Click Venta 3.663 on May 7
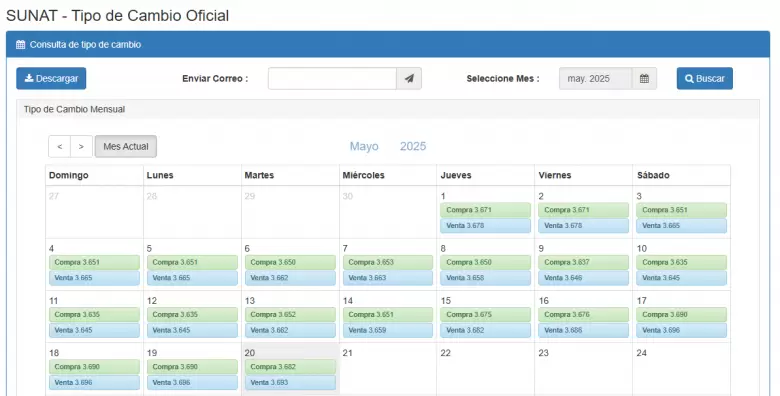Screen dimensions: 780x396 (x=388, y=278)
